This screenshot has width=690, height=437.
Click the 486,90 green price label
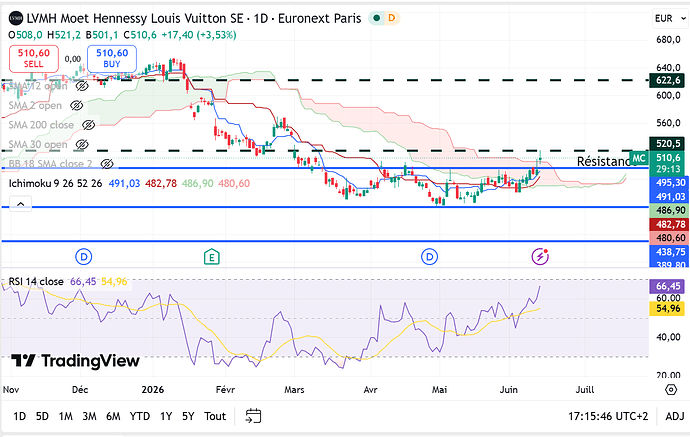point(670,210)
